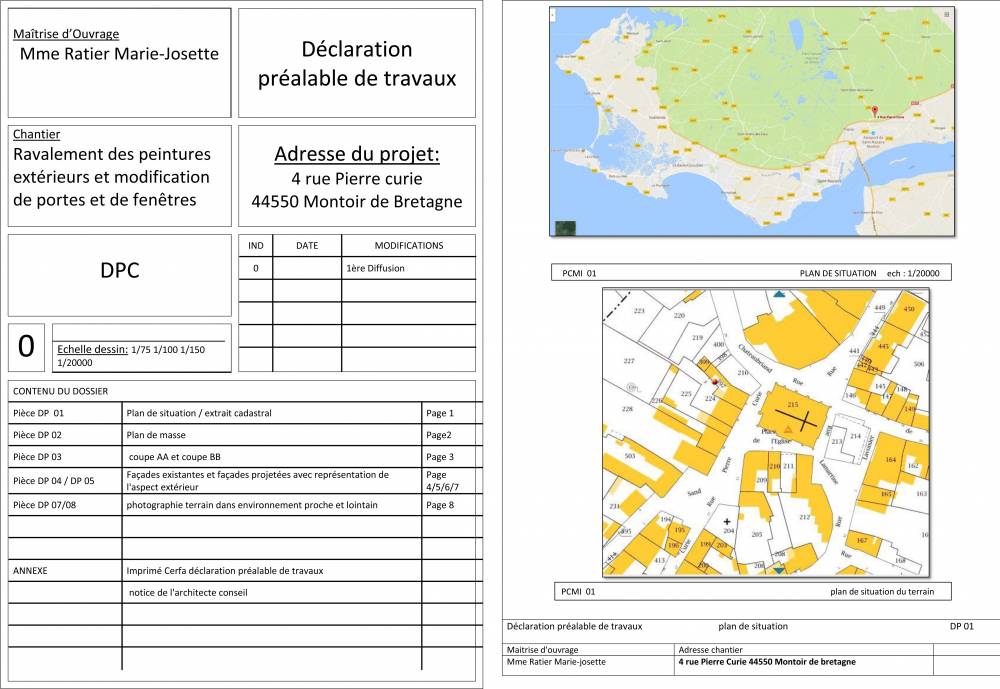Screen dimensions: 1000x689
Task: Click the orange triangle on Place de l'Eglise
Action: pyautogui.click(x=788, y=430)
